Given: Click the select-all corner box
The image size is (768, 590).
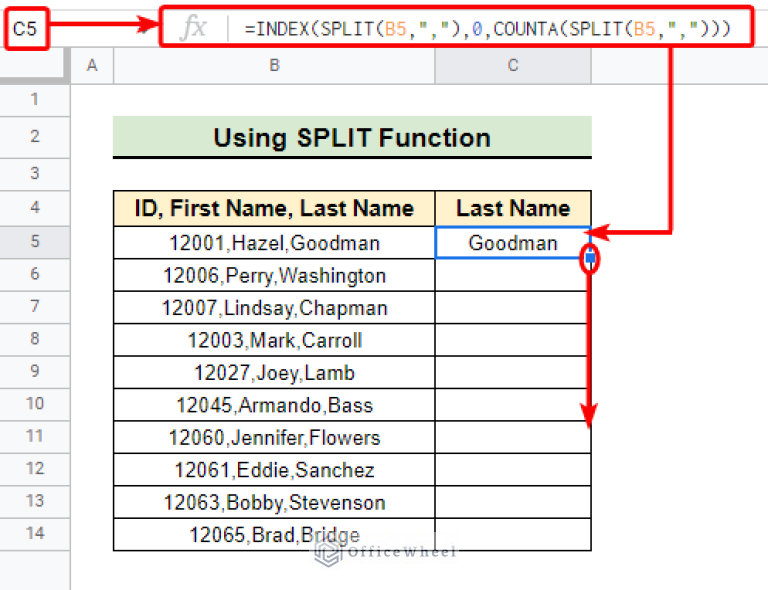Looking at the screenshot, I should pyautogui.click(x=35, y=65).
